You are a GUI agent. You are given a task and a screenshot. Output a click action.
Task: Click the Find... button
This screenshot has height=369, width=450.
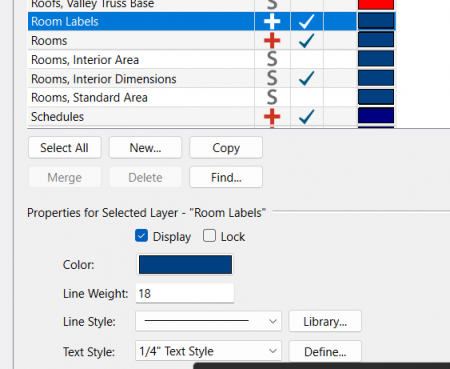pyautogui.click(x=226, y=177)
